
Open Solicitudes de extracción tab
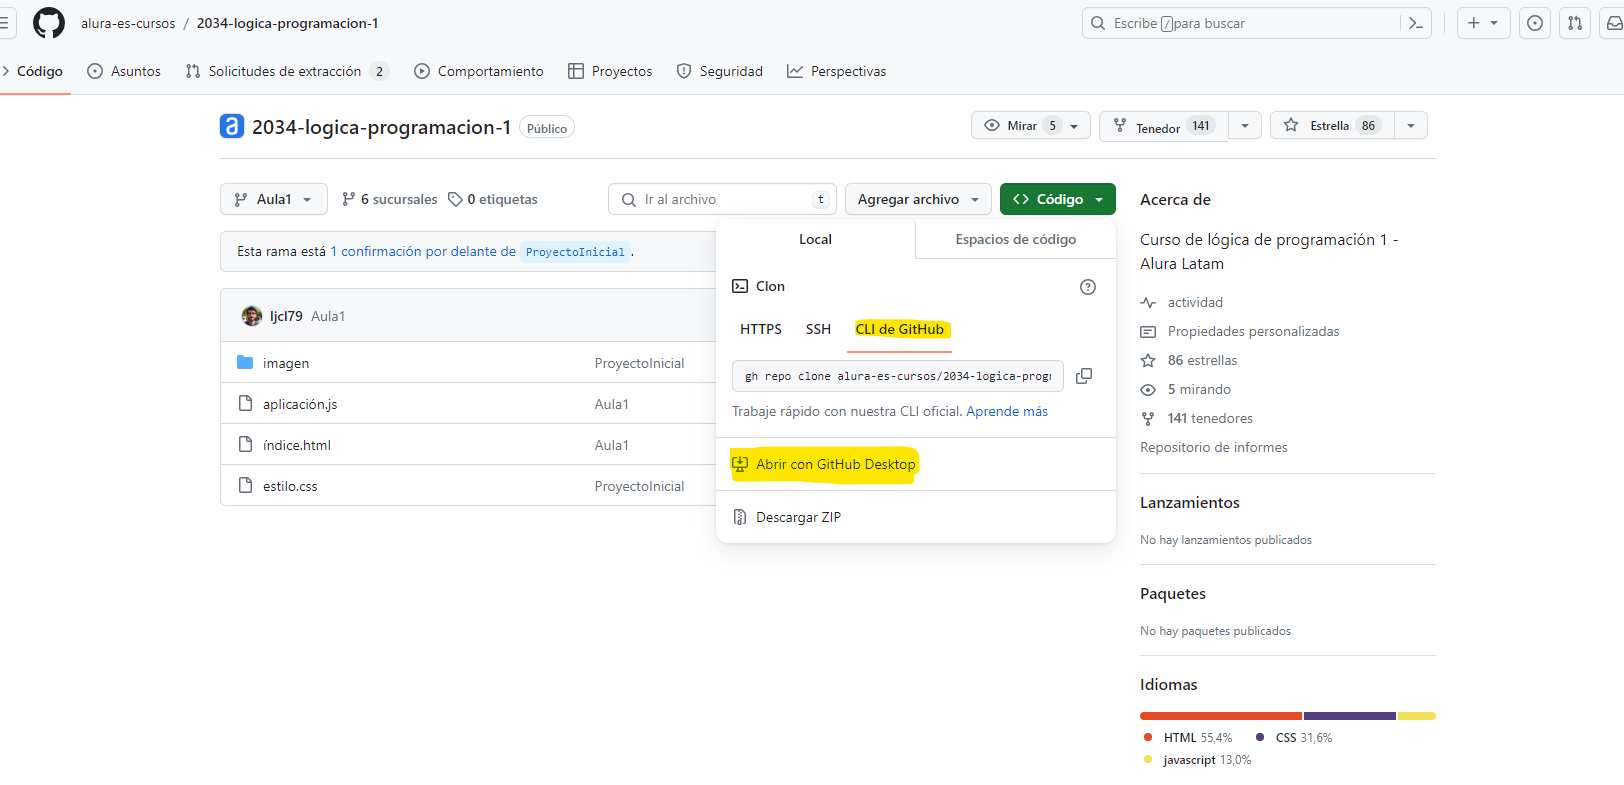coord(286,71)
